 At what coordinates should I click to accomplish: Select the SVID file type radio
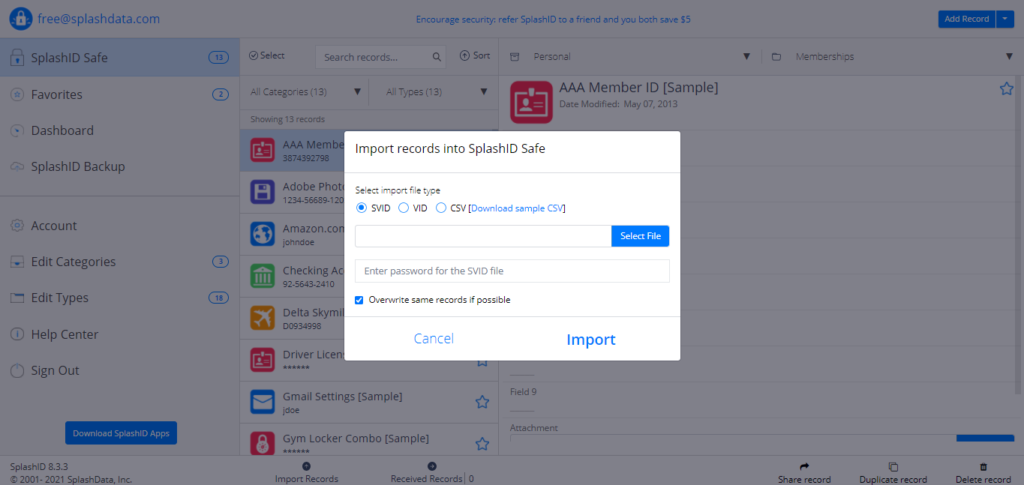[x=362, y=208]
